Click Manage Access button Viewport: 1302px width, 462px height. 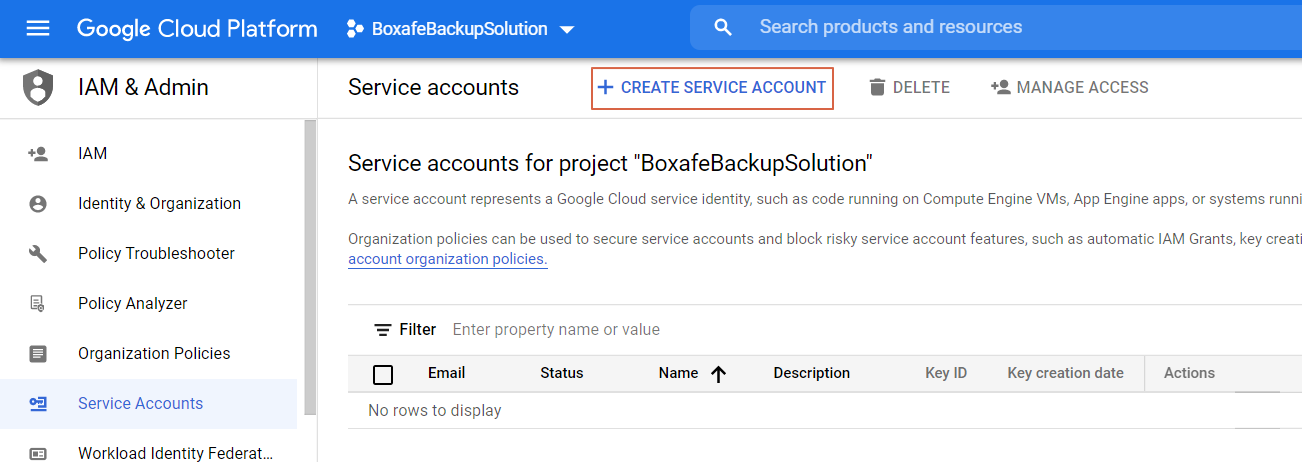[1069, 88]
